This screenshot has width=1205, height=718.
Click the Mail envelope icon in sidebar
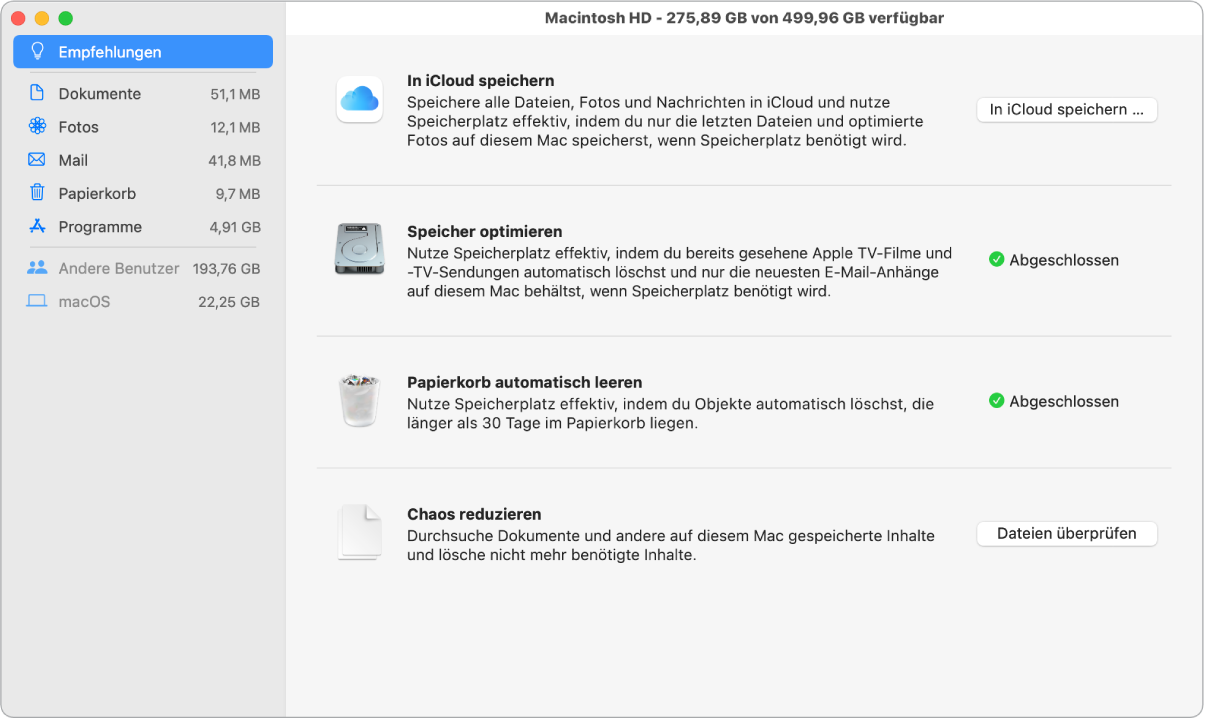[38, 159]
